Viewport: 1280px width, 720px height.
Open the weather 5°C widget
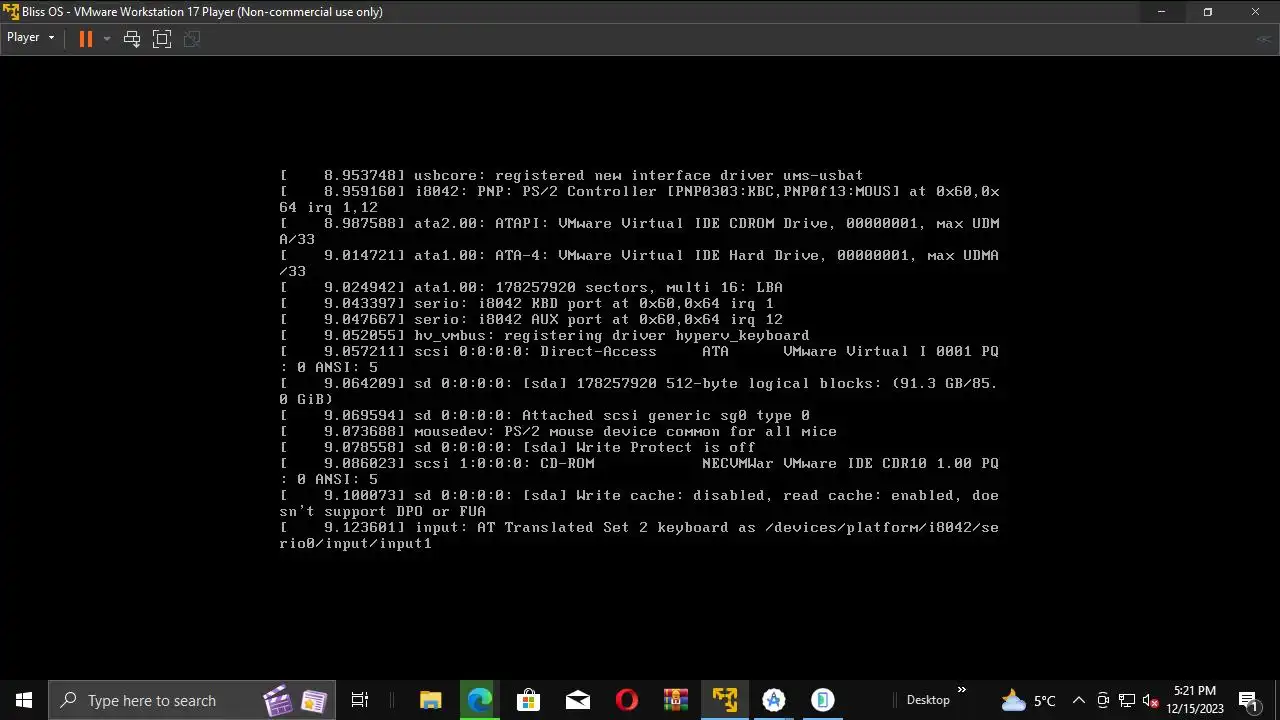pos(1029,700)
